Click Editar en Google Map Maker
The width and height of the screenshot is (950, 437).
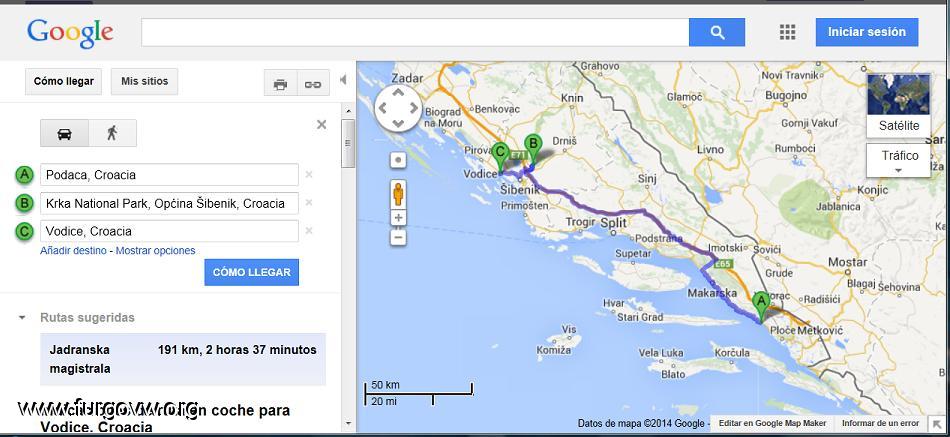click(772, 423)
